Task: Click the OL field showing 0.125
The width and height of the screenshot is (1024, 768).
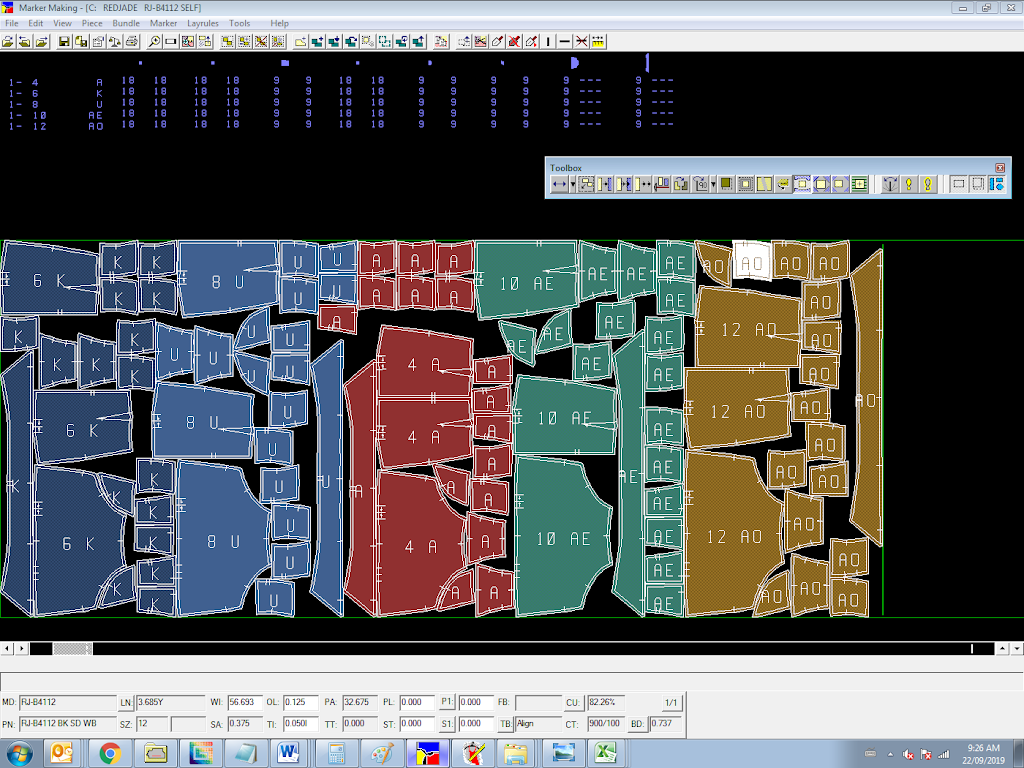Action: click(300, 703)
